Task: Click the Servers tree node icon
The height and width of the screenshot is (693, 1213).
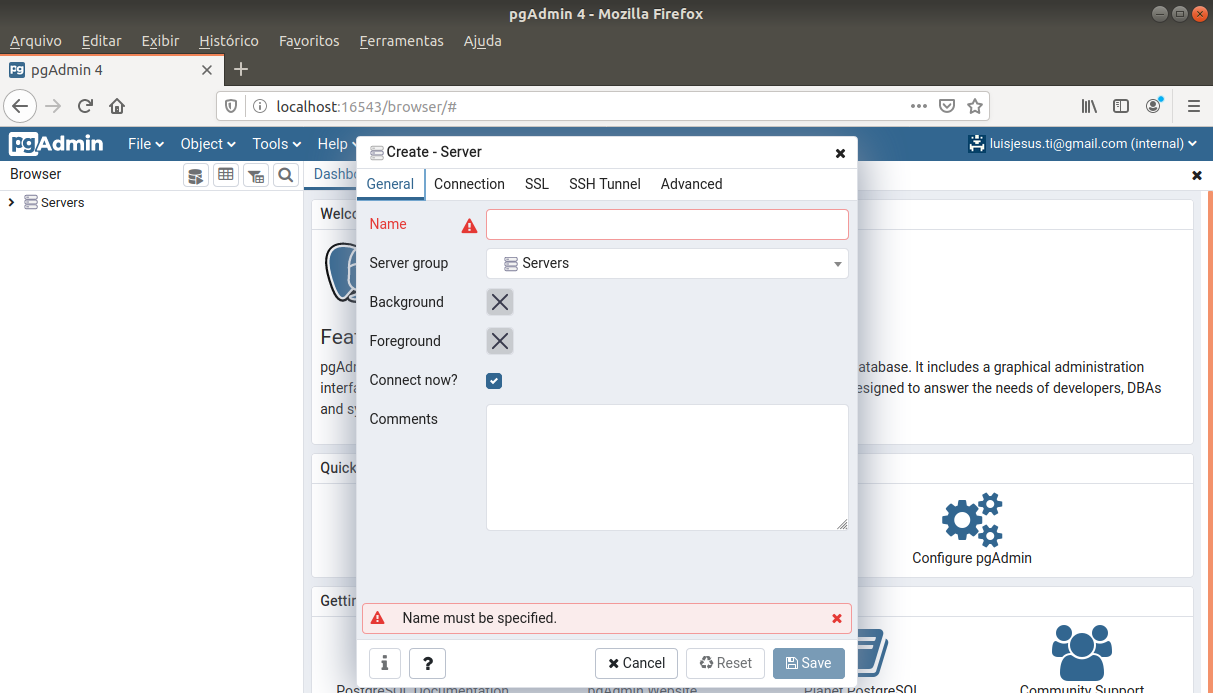Action: tap(31, 202)
